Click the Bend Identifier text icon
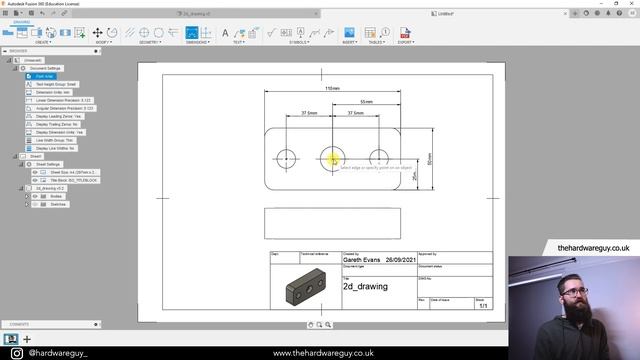 point(253,33)
